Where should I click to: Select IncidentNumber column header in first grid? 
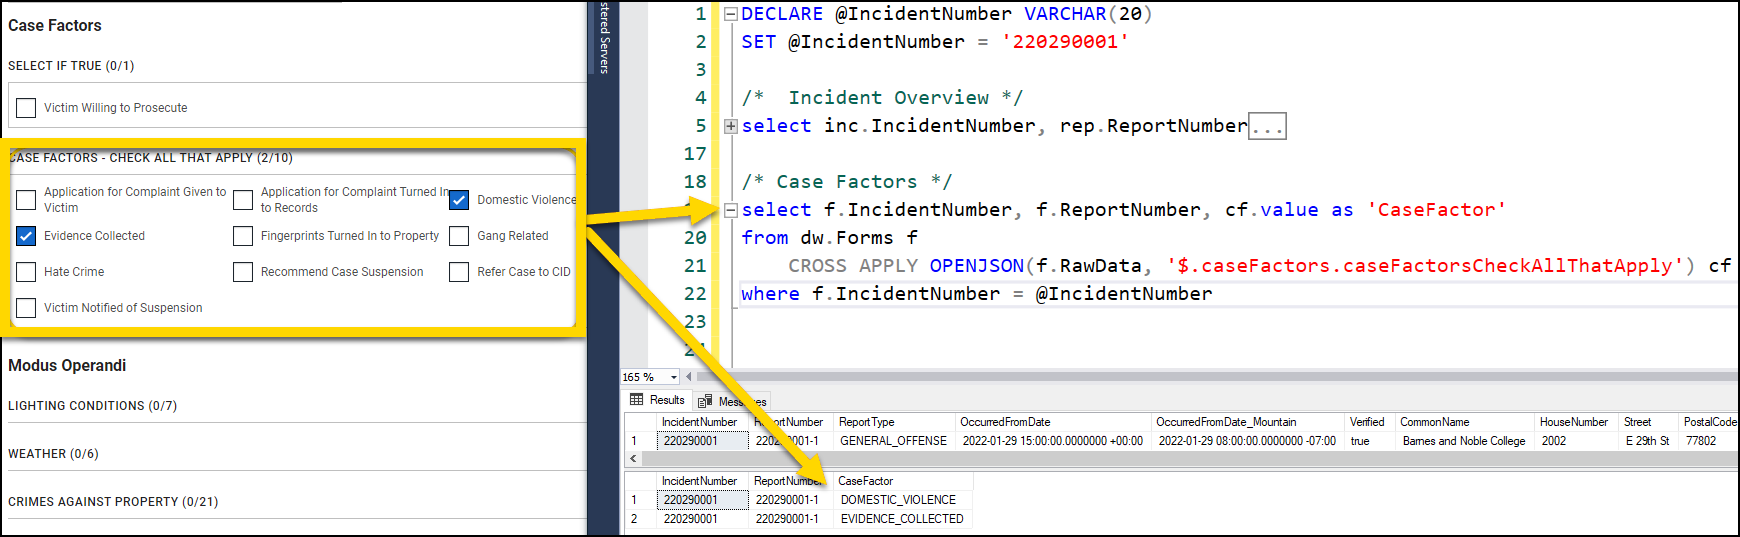(x=702, y=422)
